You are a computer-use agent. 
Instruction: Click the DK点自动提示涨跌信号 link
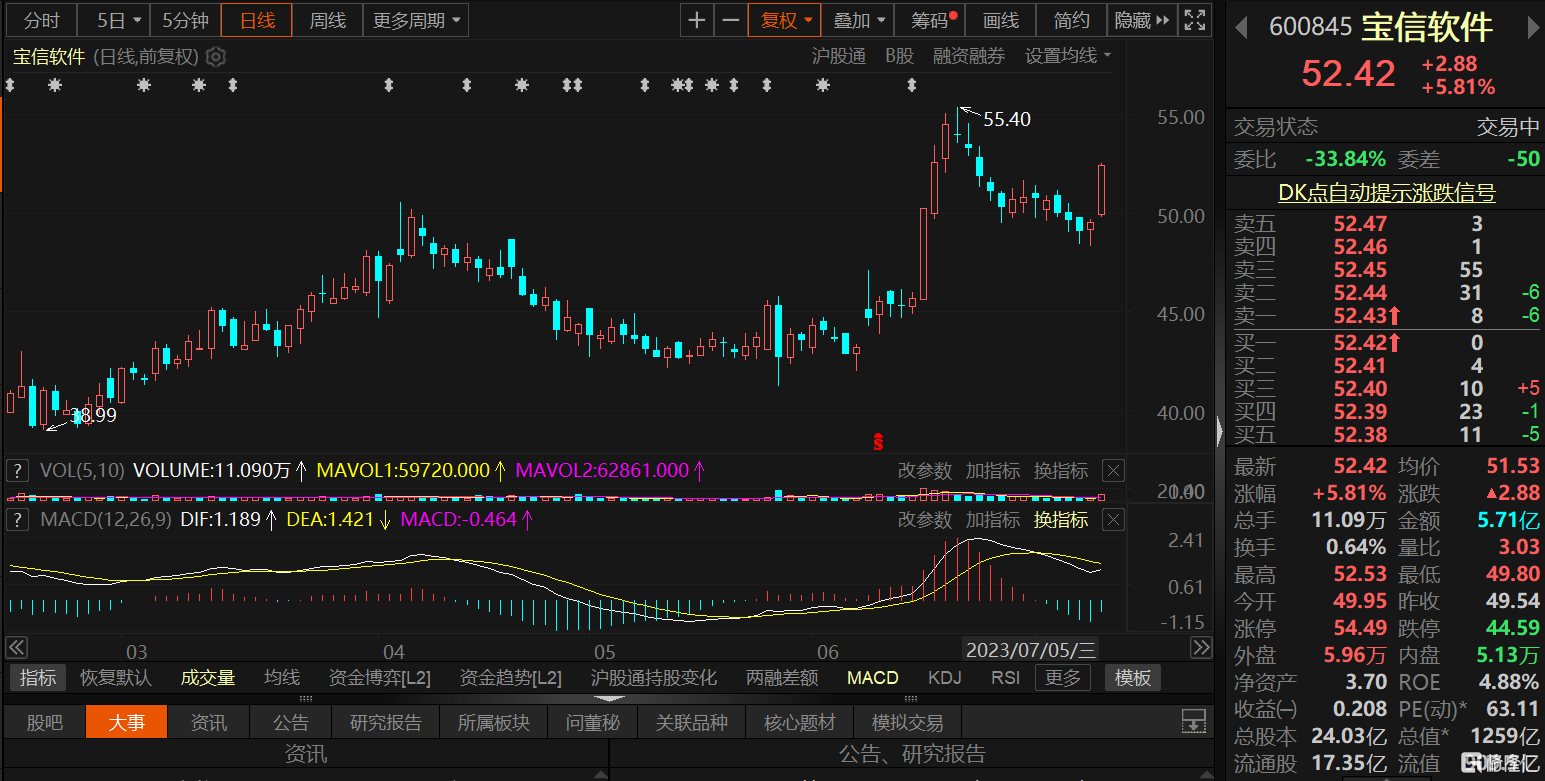(x=1386, y=193)
